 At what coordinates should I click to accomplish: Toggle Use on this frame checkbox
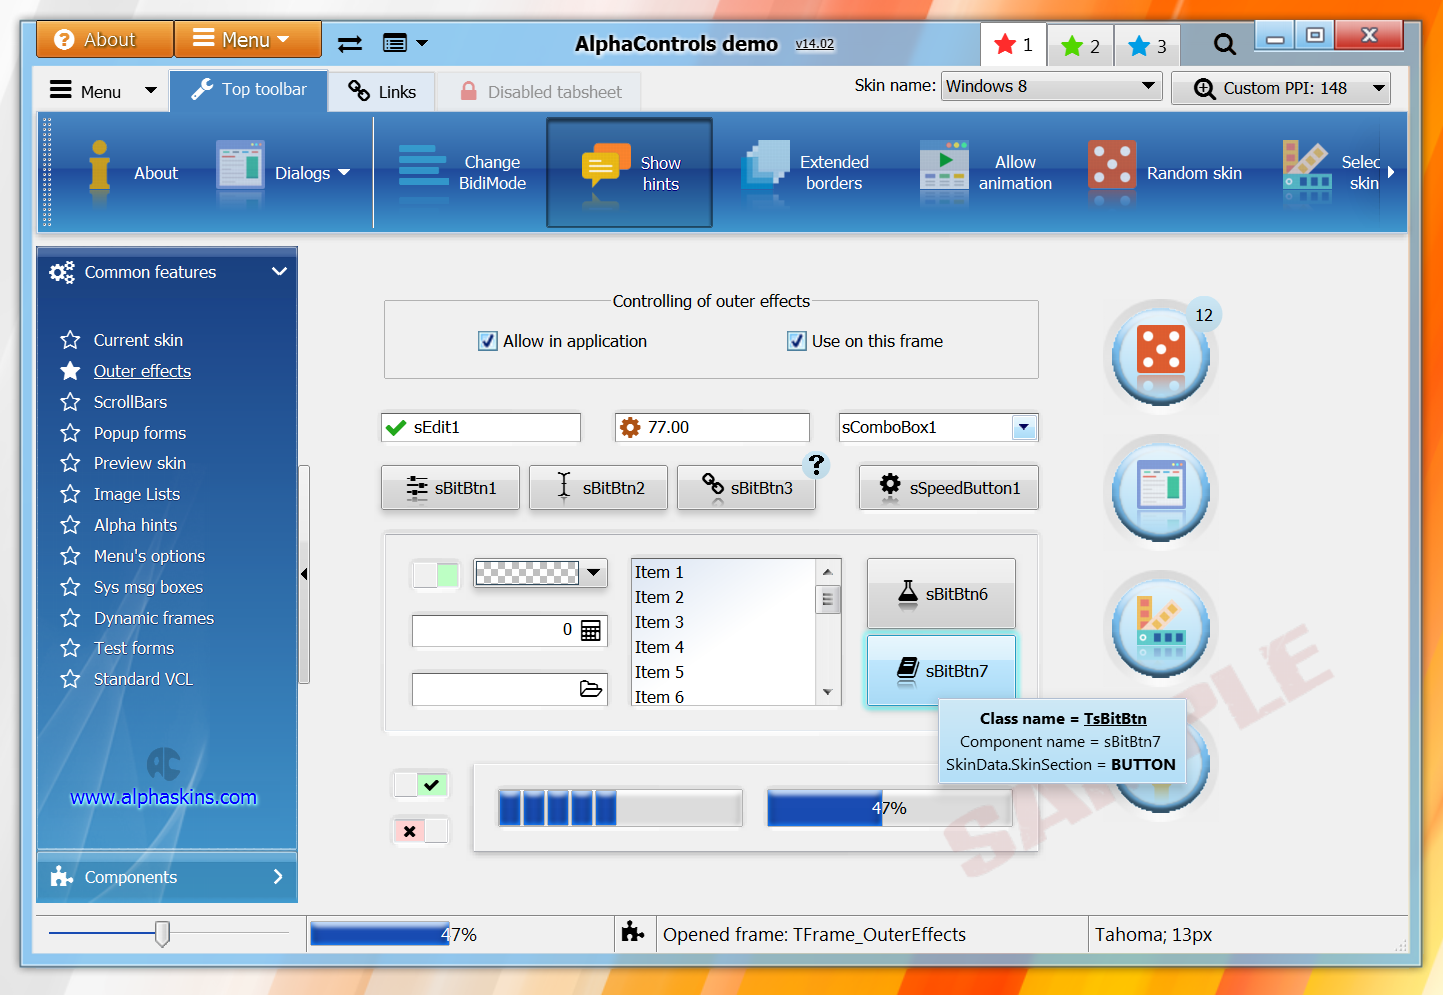pyautogui.click(x=797, y=341)
